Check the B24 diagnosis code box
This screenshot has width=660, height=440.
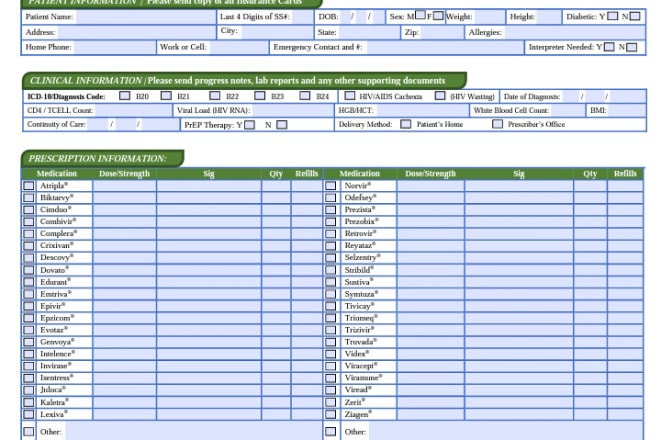coord(305,96)
